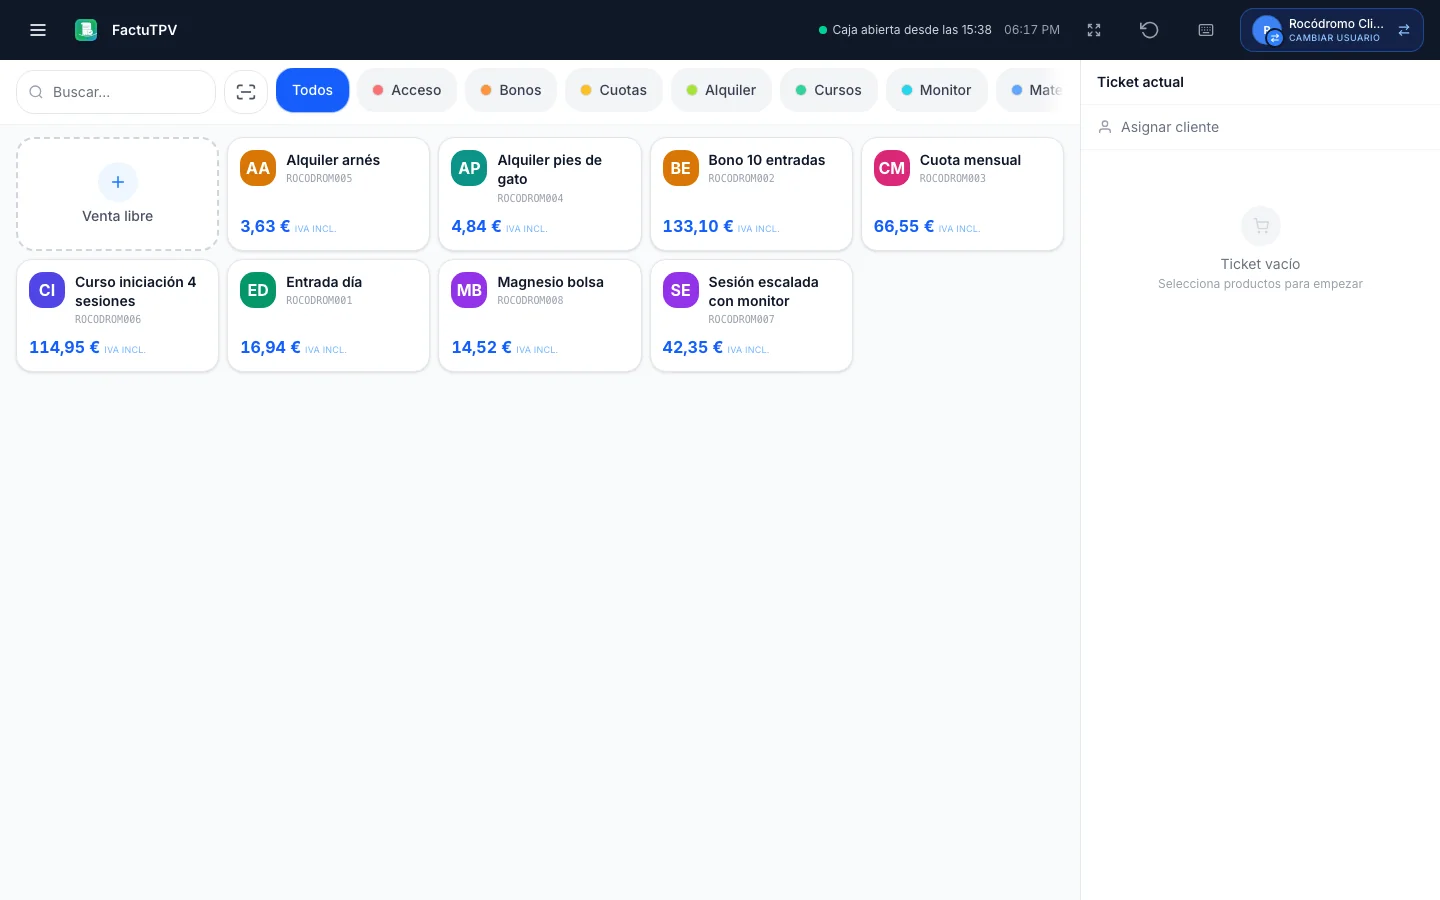Filter by Alquiler category
Image resolution: width=1440 pixels, height=900 pixels.
point(721,90)
